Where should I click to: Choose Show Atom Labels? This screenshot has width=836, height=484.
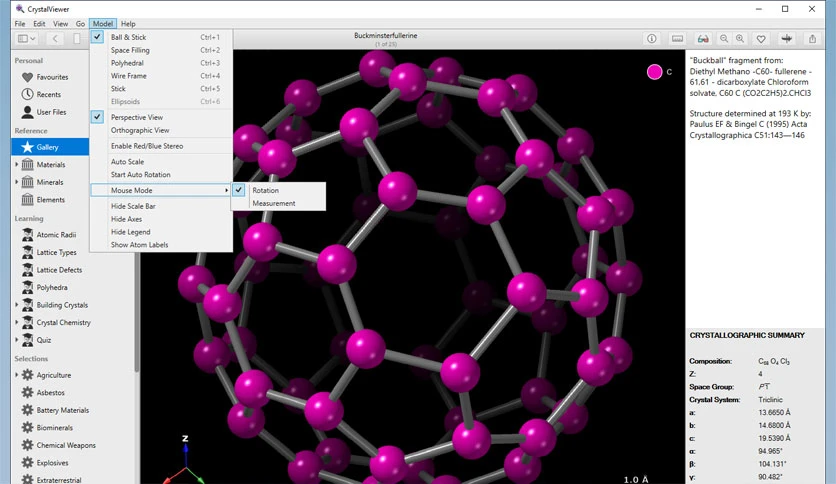tap(161, 245)
